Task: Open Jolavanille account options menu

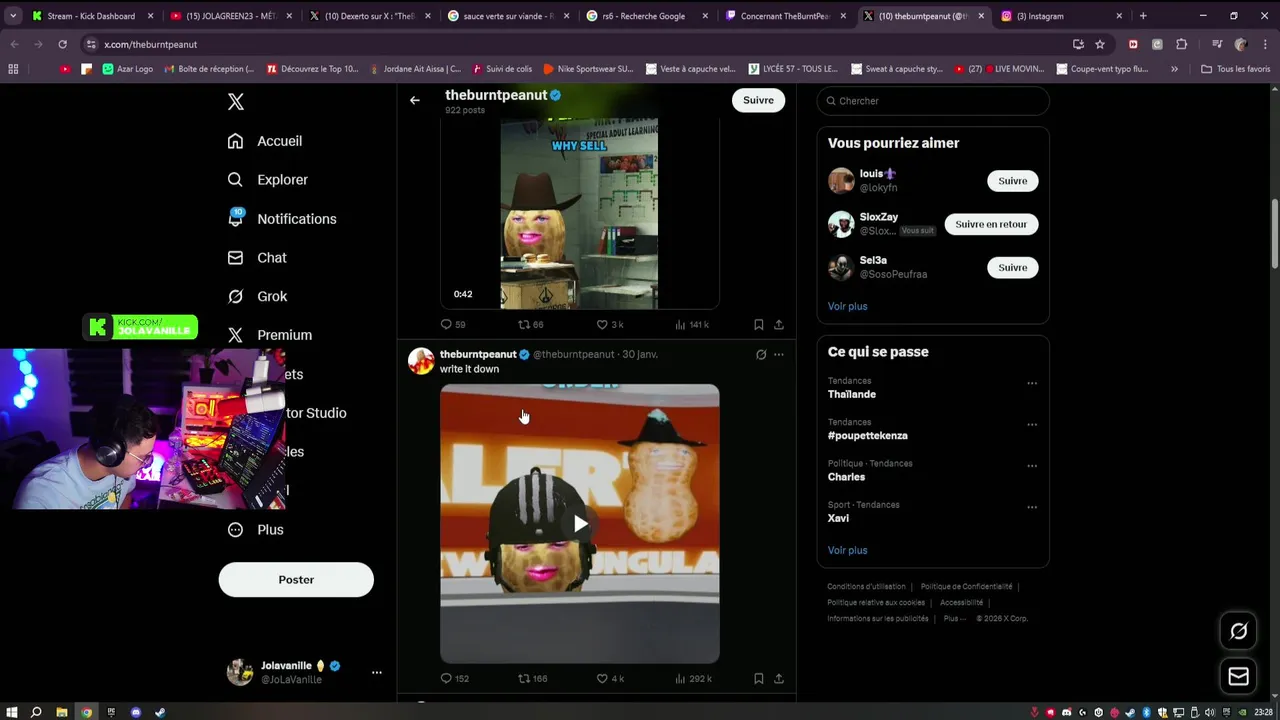Action: click(377, 672)
